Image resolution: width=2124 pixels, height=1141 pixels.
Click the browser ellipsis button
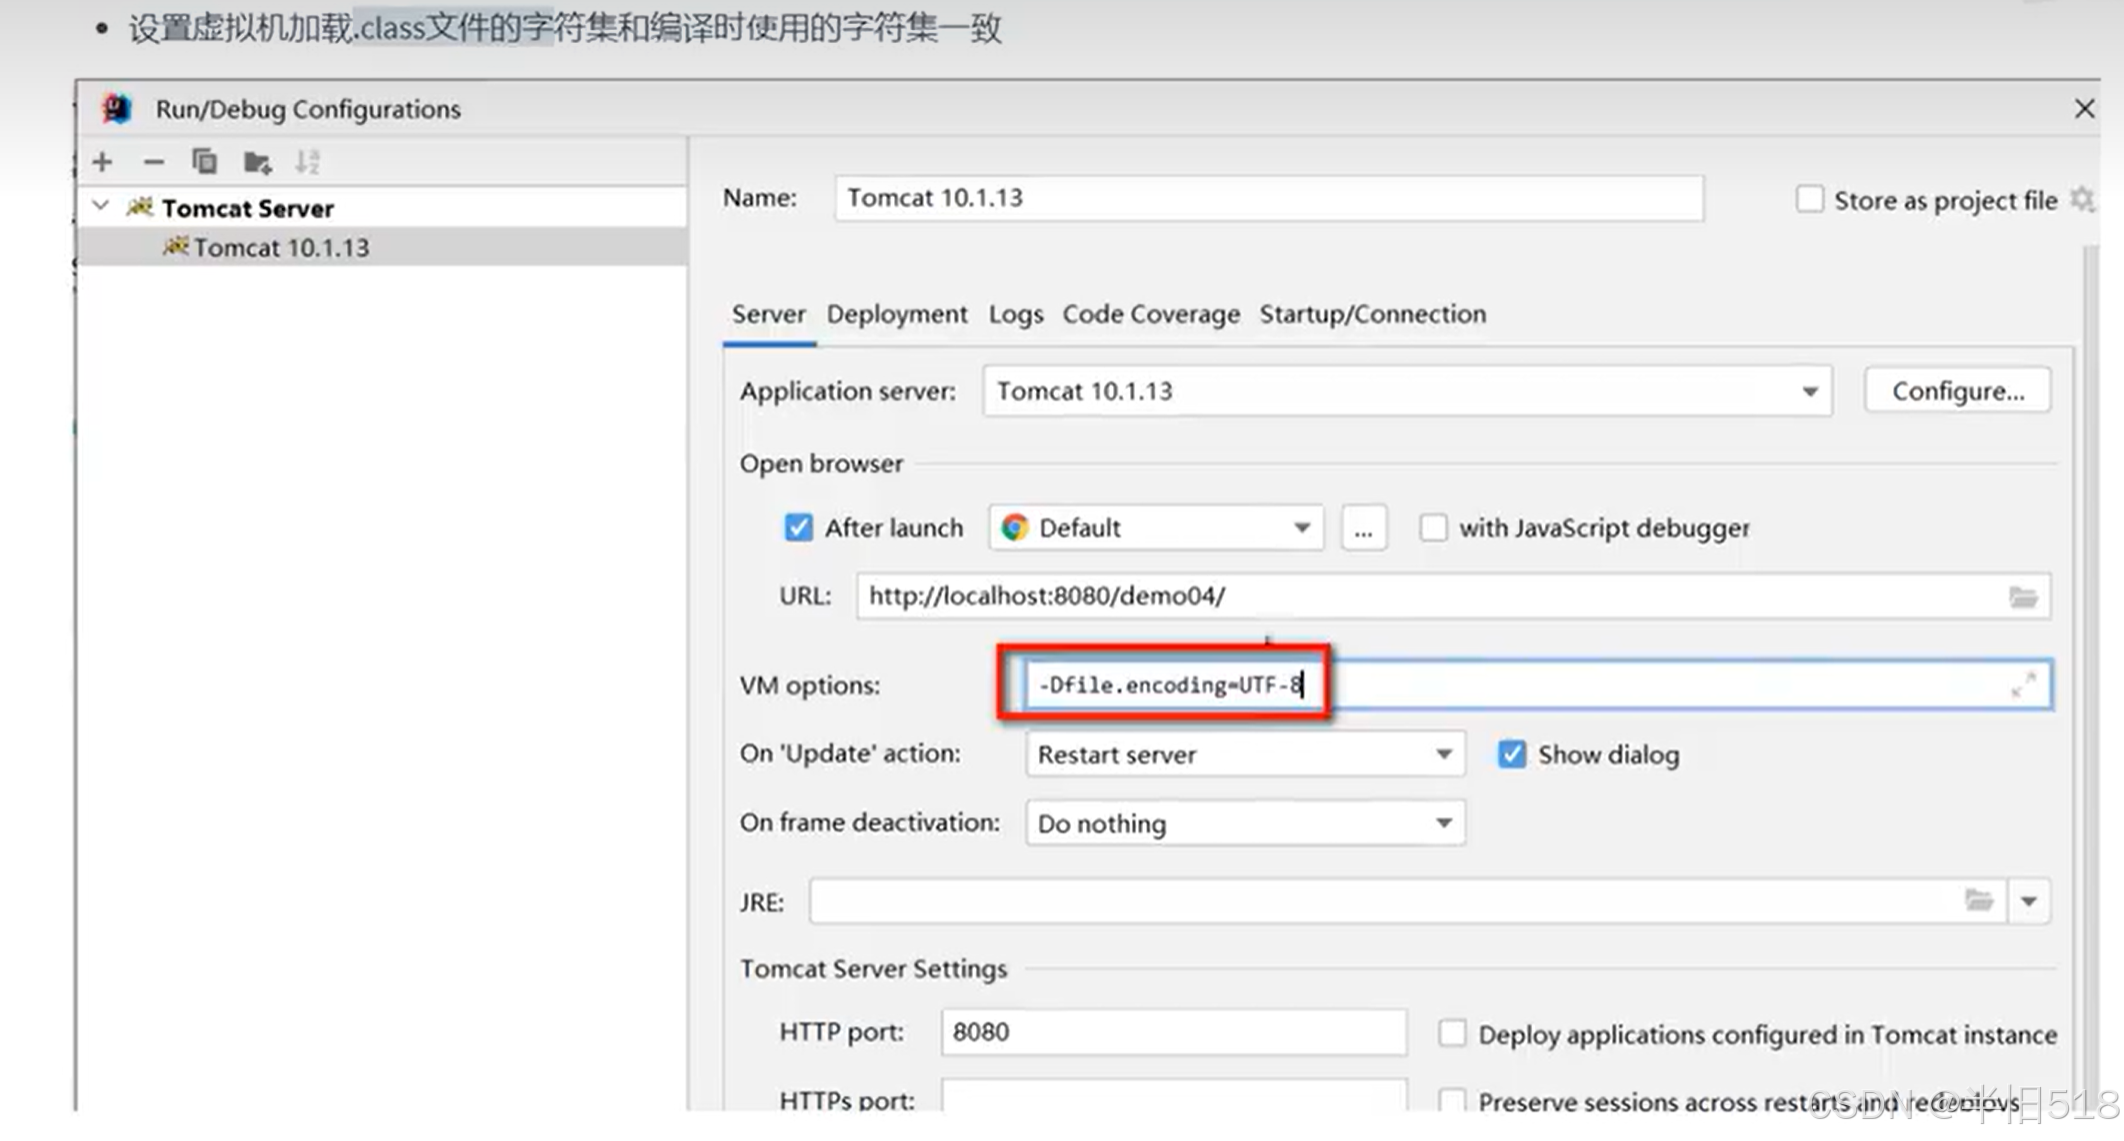1364,528
